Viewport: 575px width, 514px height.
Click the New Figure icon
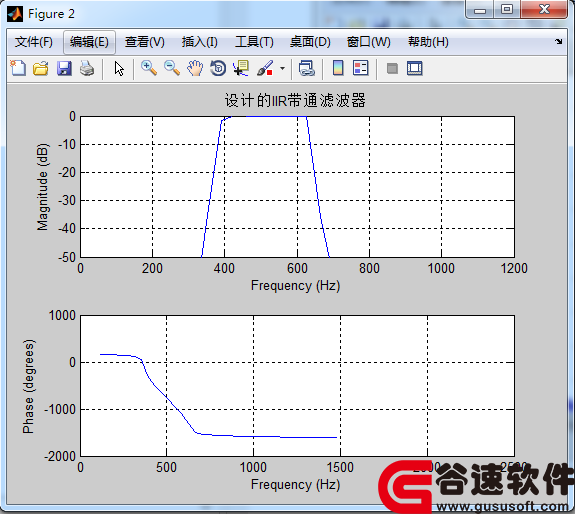pos(18,68)
